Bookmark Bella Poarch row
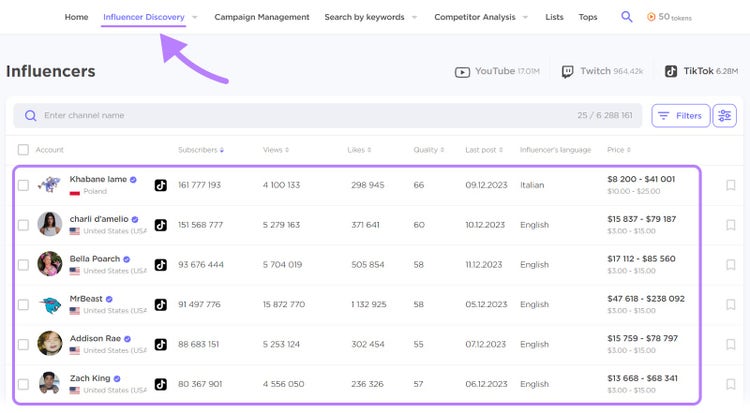This screenshot has height=413, width=750. coord(730,264)
